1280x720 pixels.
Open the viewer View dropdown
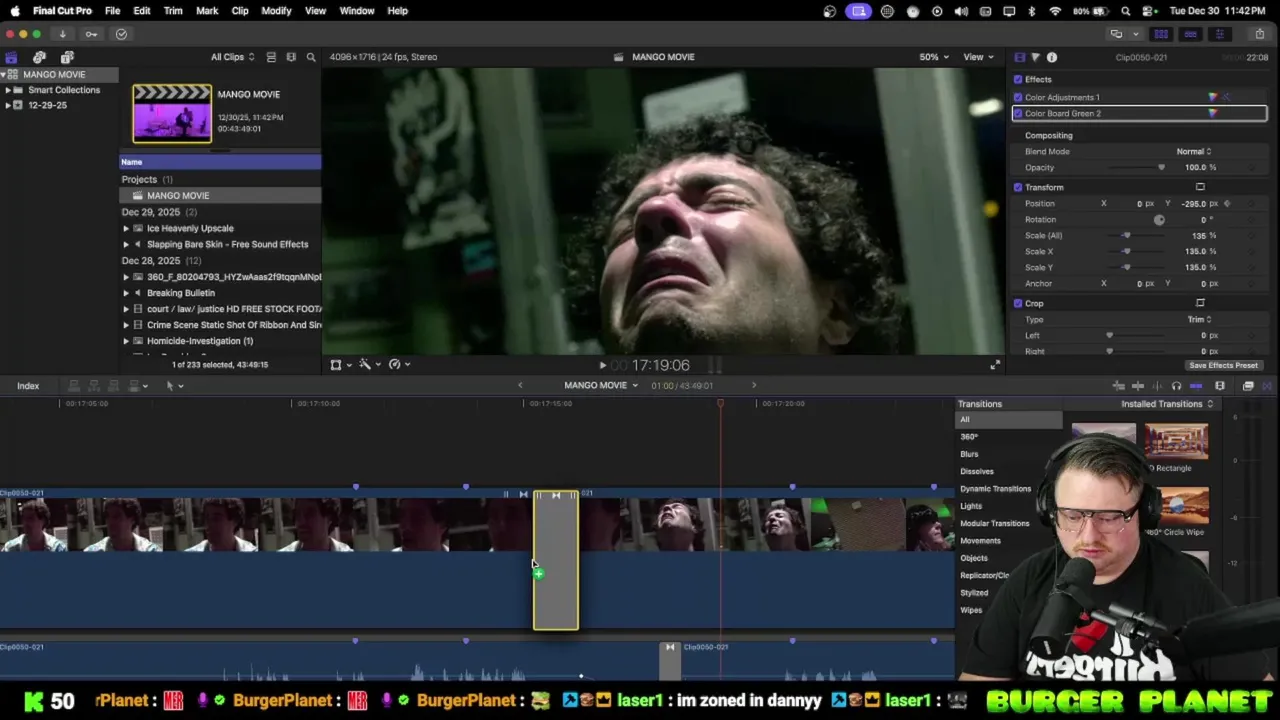[x=978, y=57]
